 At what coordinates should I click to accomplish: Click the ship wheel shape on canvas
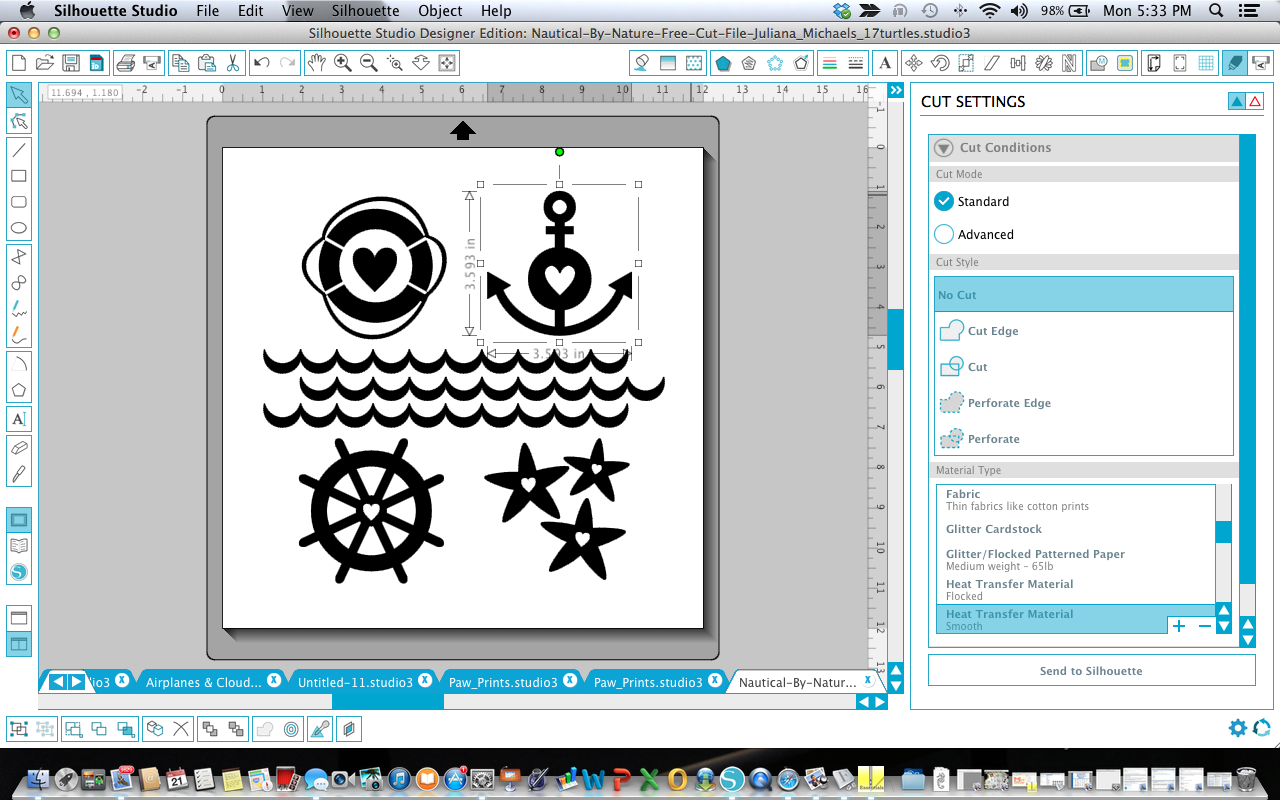[371, 511]
